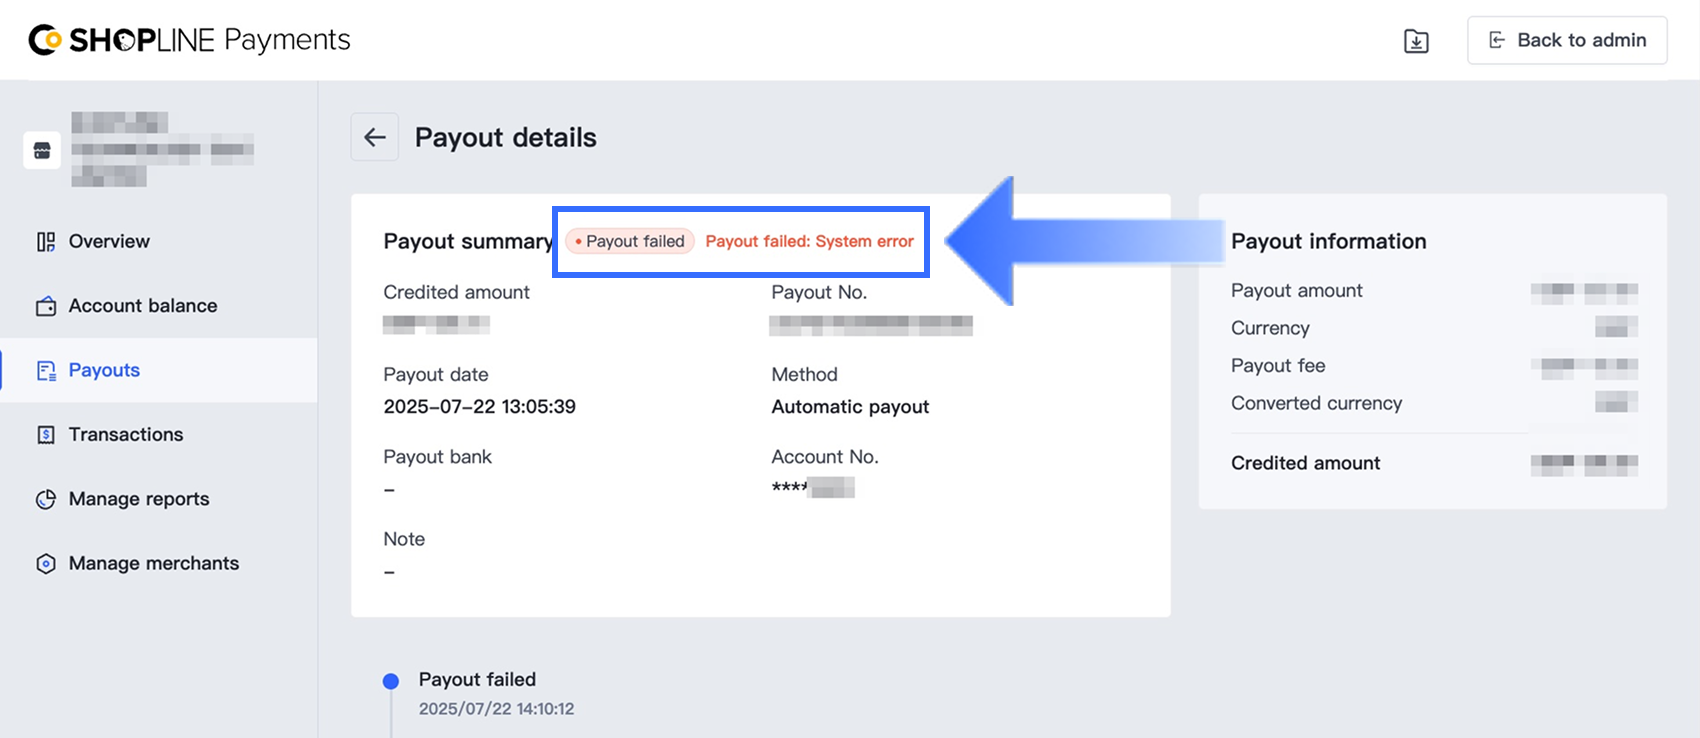Click the Payout failed status badge
Screen dimensions: 1700x738
click(x=630, y=242)
